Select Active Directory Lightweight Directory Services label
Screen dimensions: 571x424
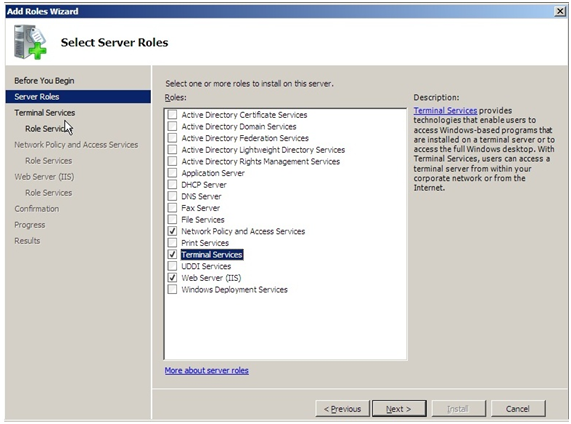point(263,150)
